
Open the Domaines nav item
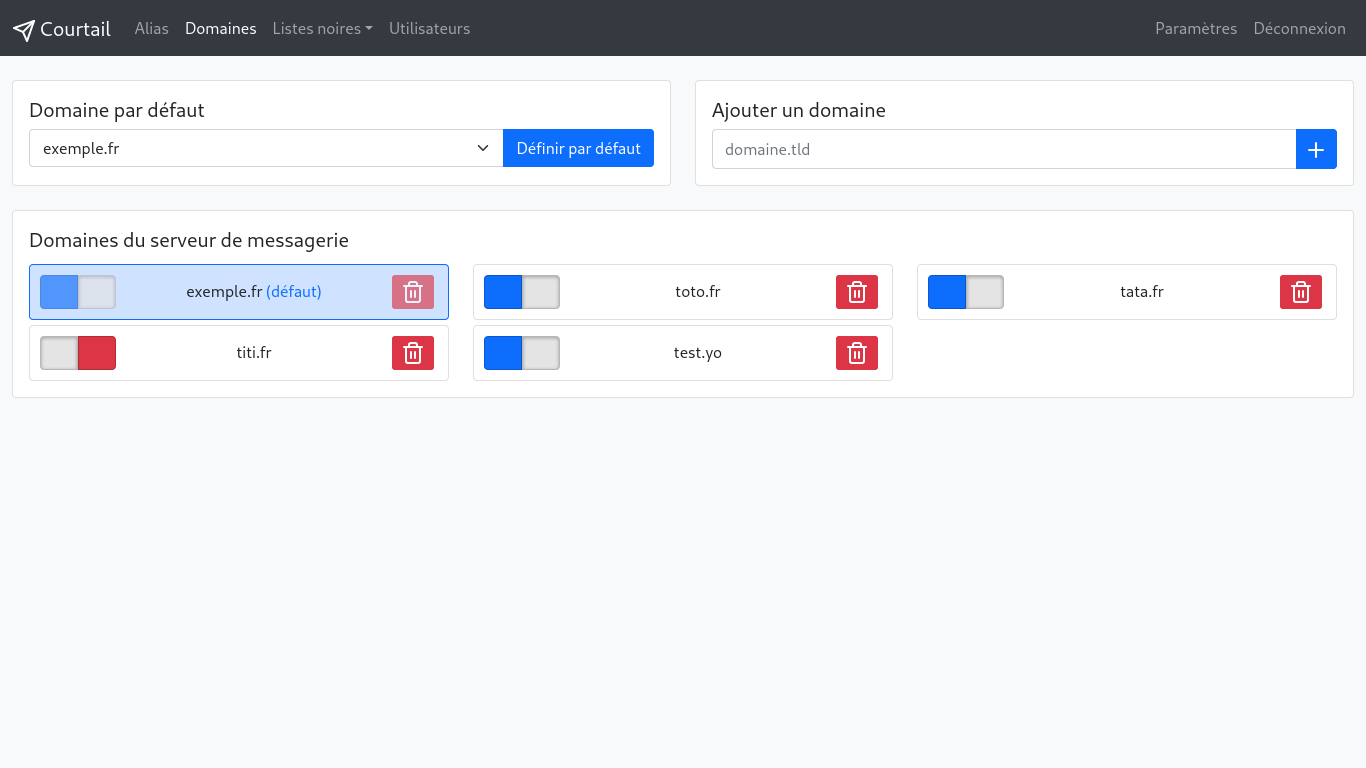221,28
